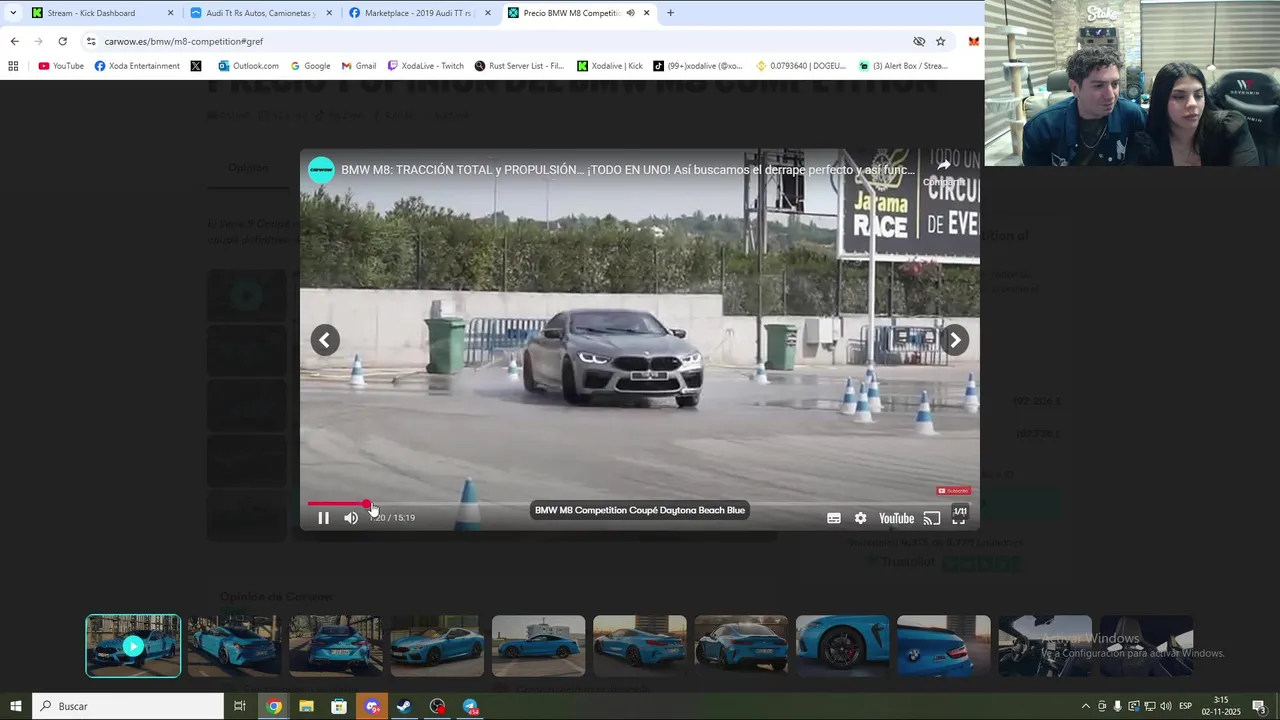1280x720 pixels.
Task: Open File Explorer from the taskbar
Action: click(x=307, y=706)
